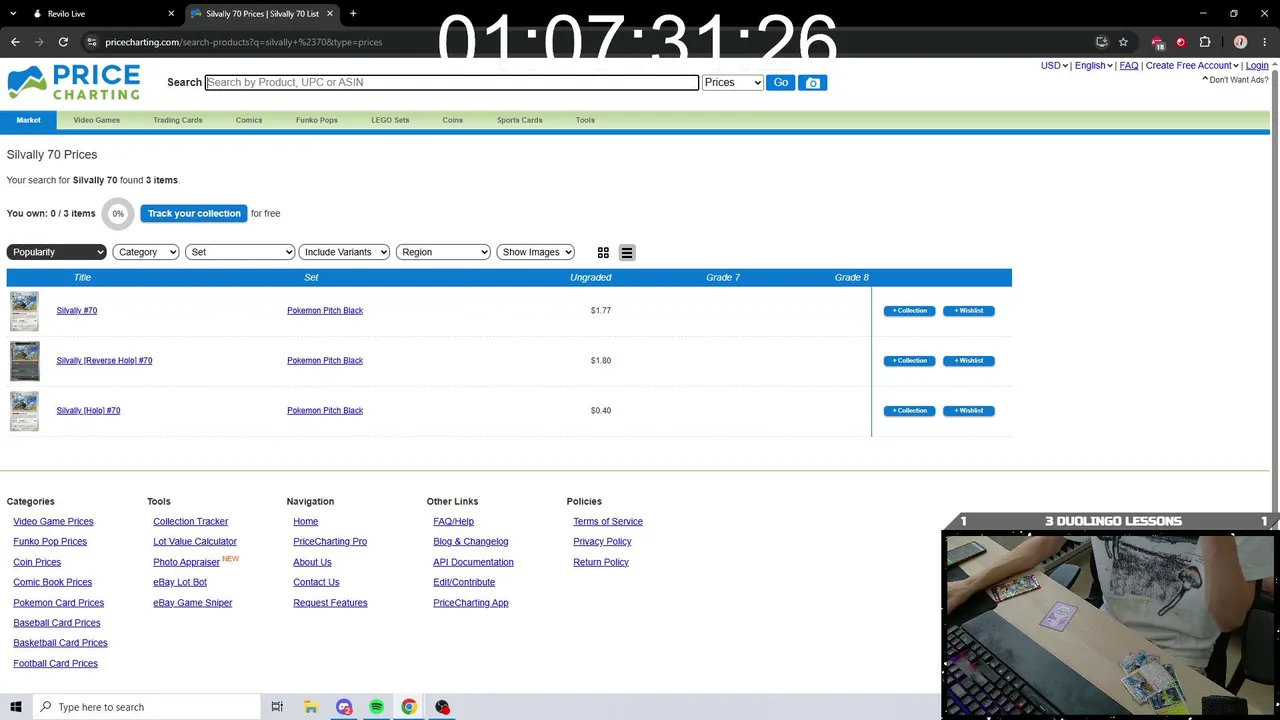1280x720 pixels.
Task: View site information in address bar
Action: pyautogui.click(x=91, y=42)
